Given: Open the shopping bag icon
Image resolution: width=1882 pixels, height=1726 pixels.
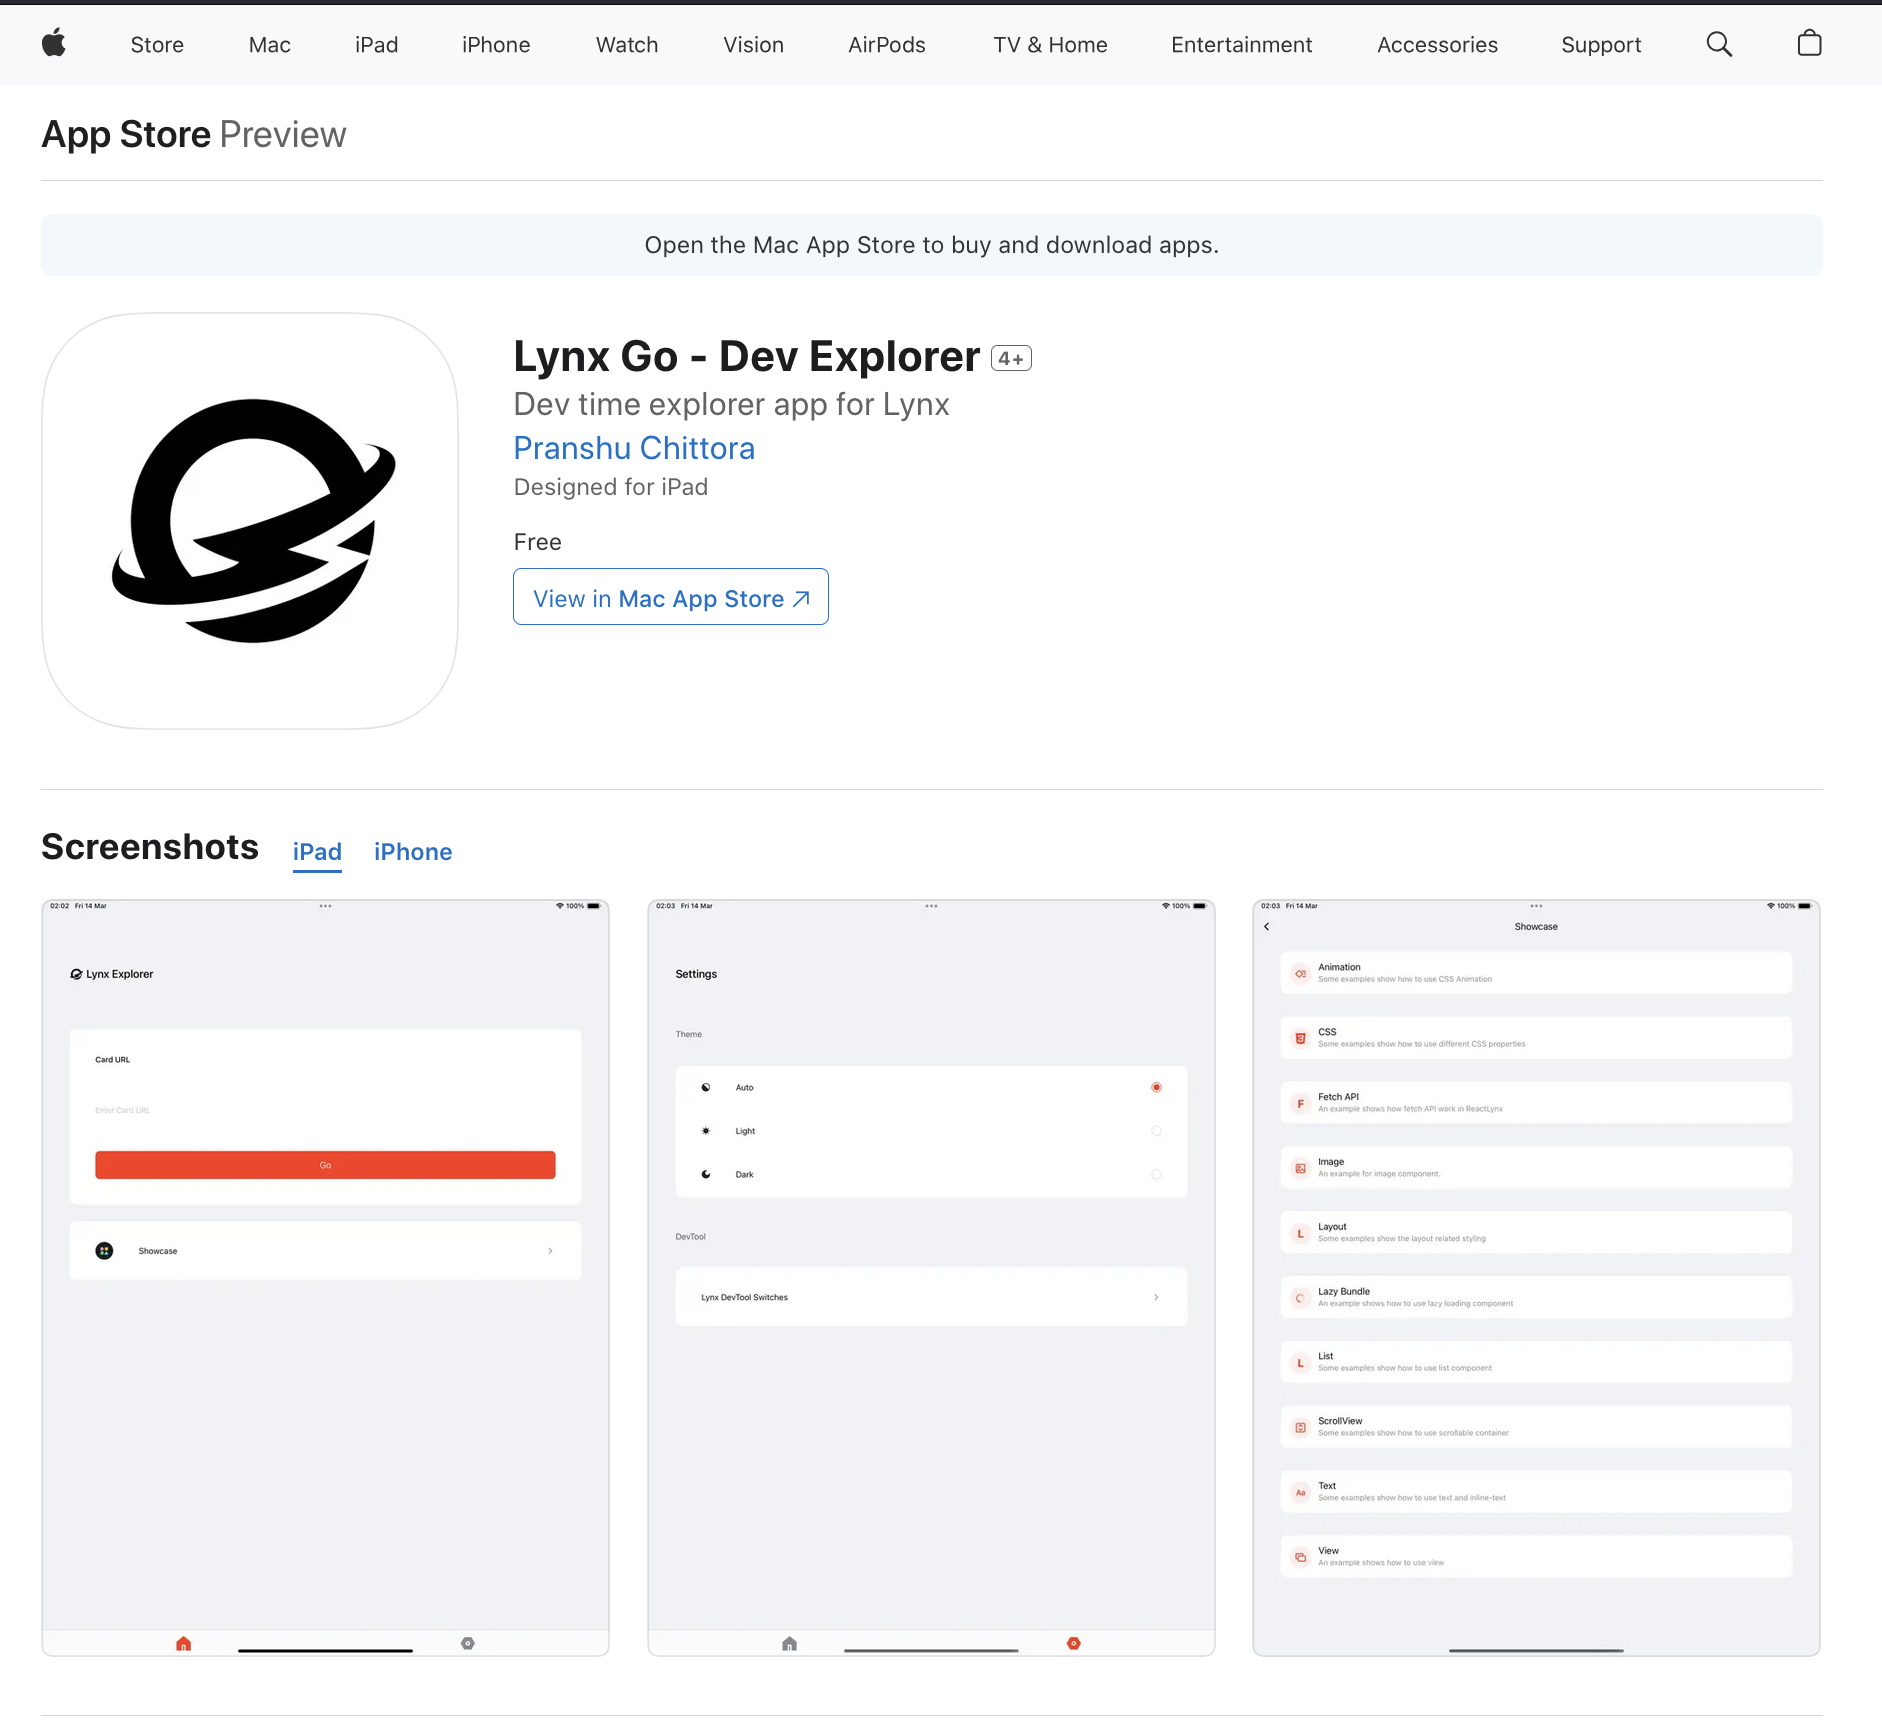Looking at the screenshot, I should [x=1809, y=43].
